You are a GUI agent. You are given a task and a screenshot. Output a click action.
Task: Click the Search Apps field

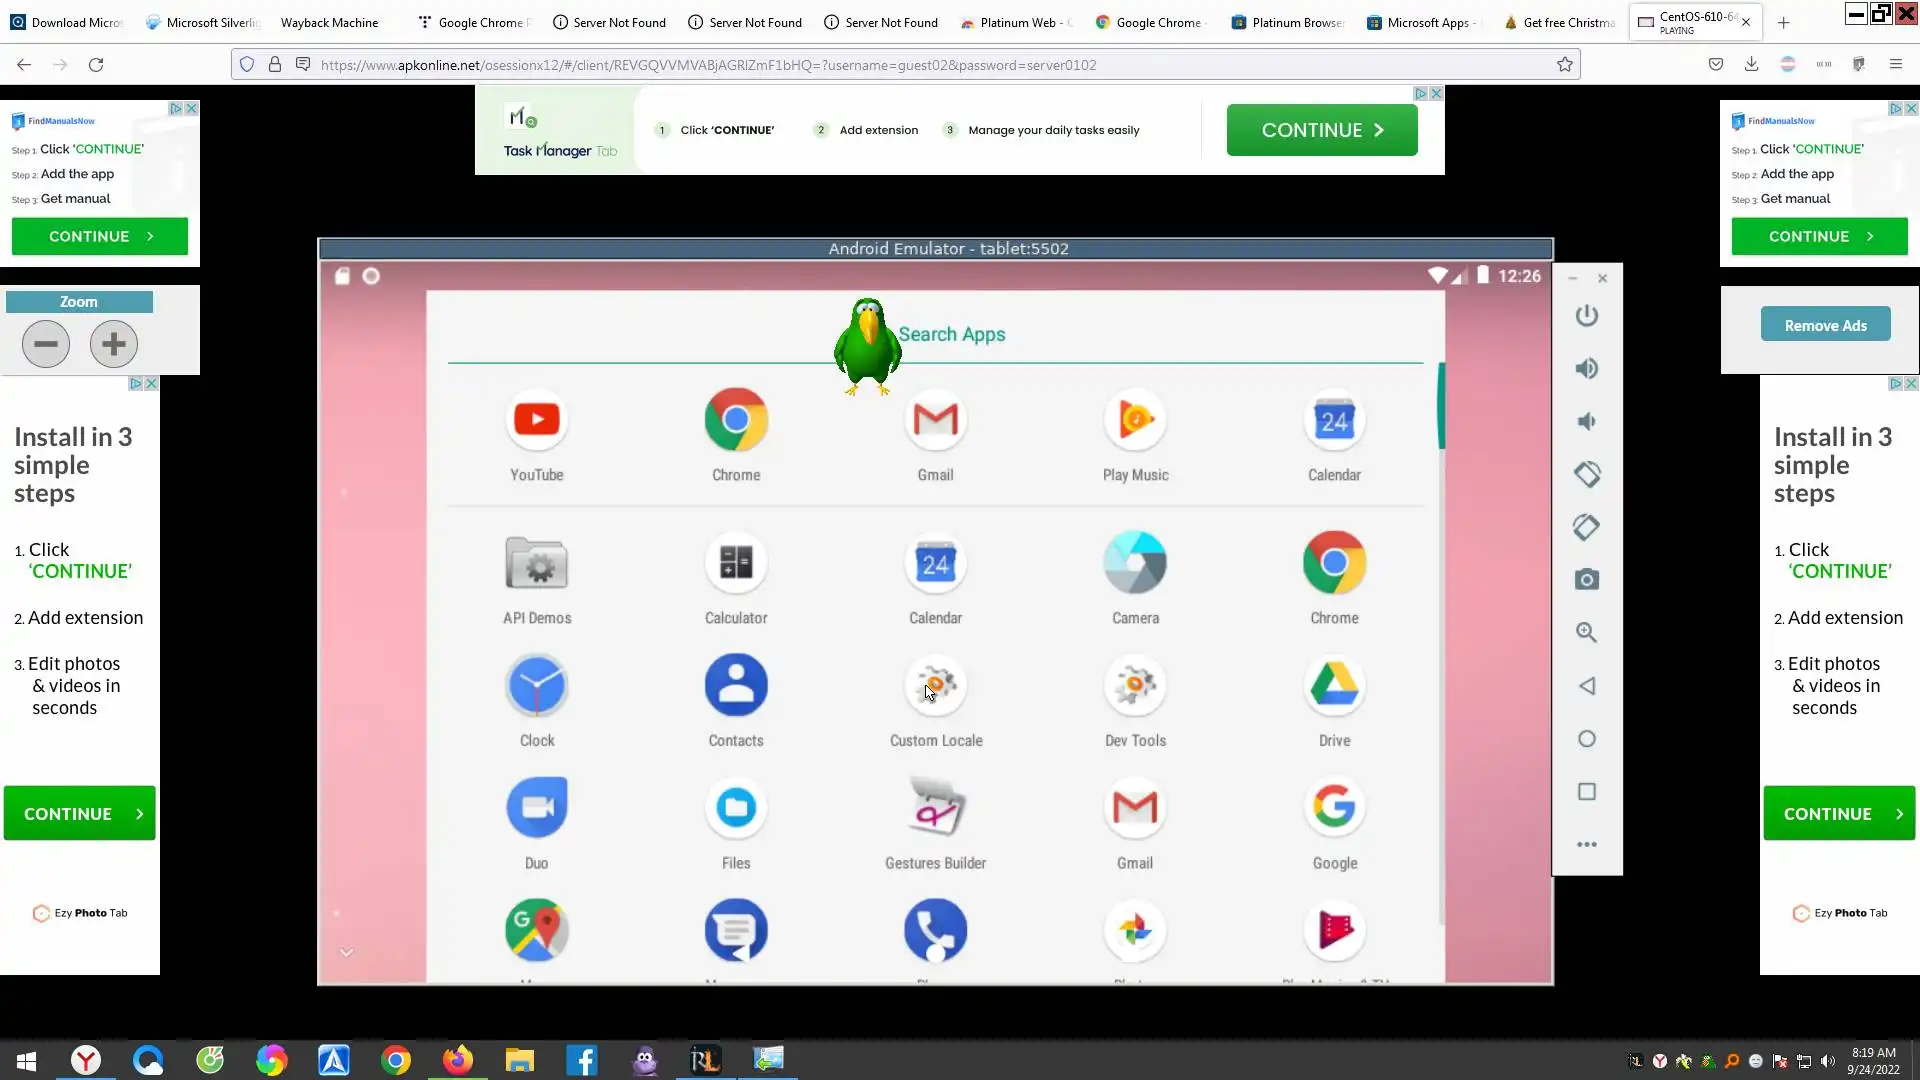point(951,334)
